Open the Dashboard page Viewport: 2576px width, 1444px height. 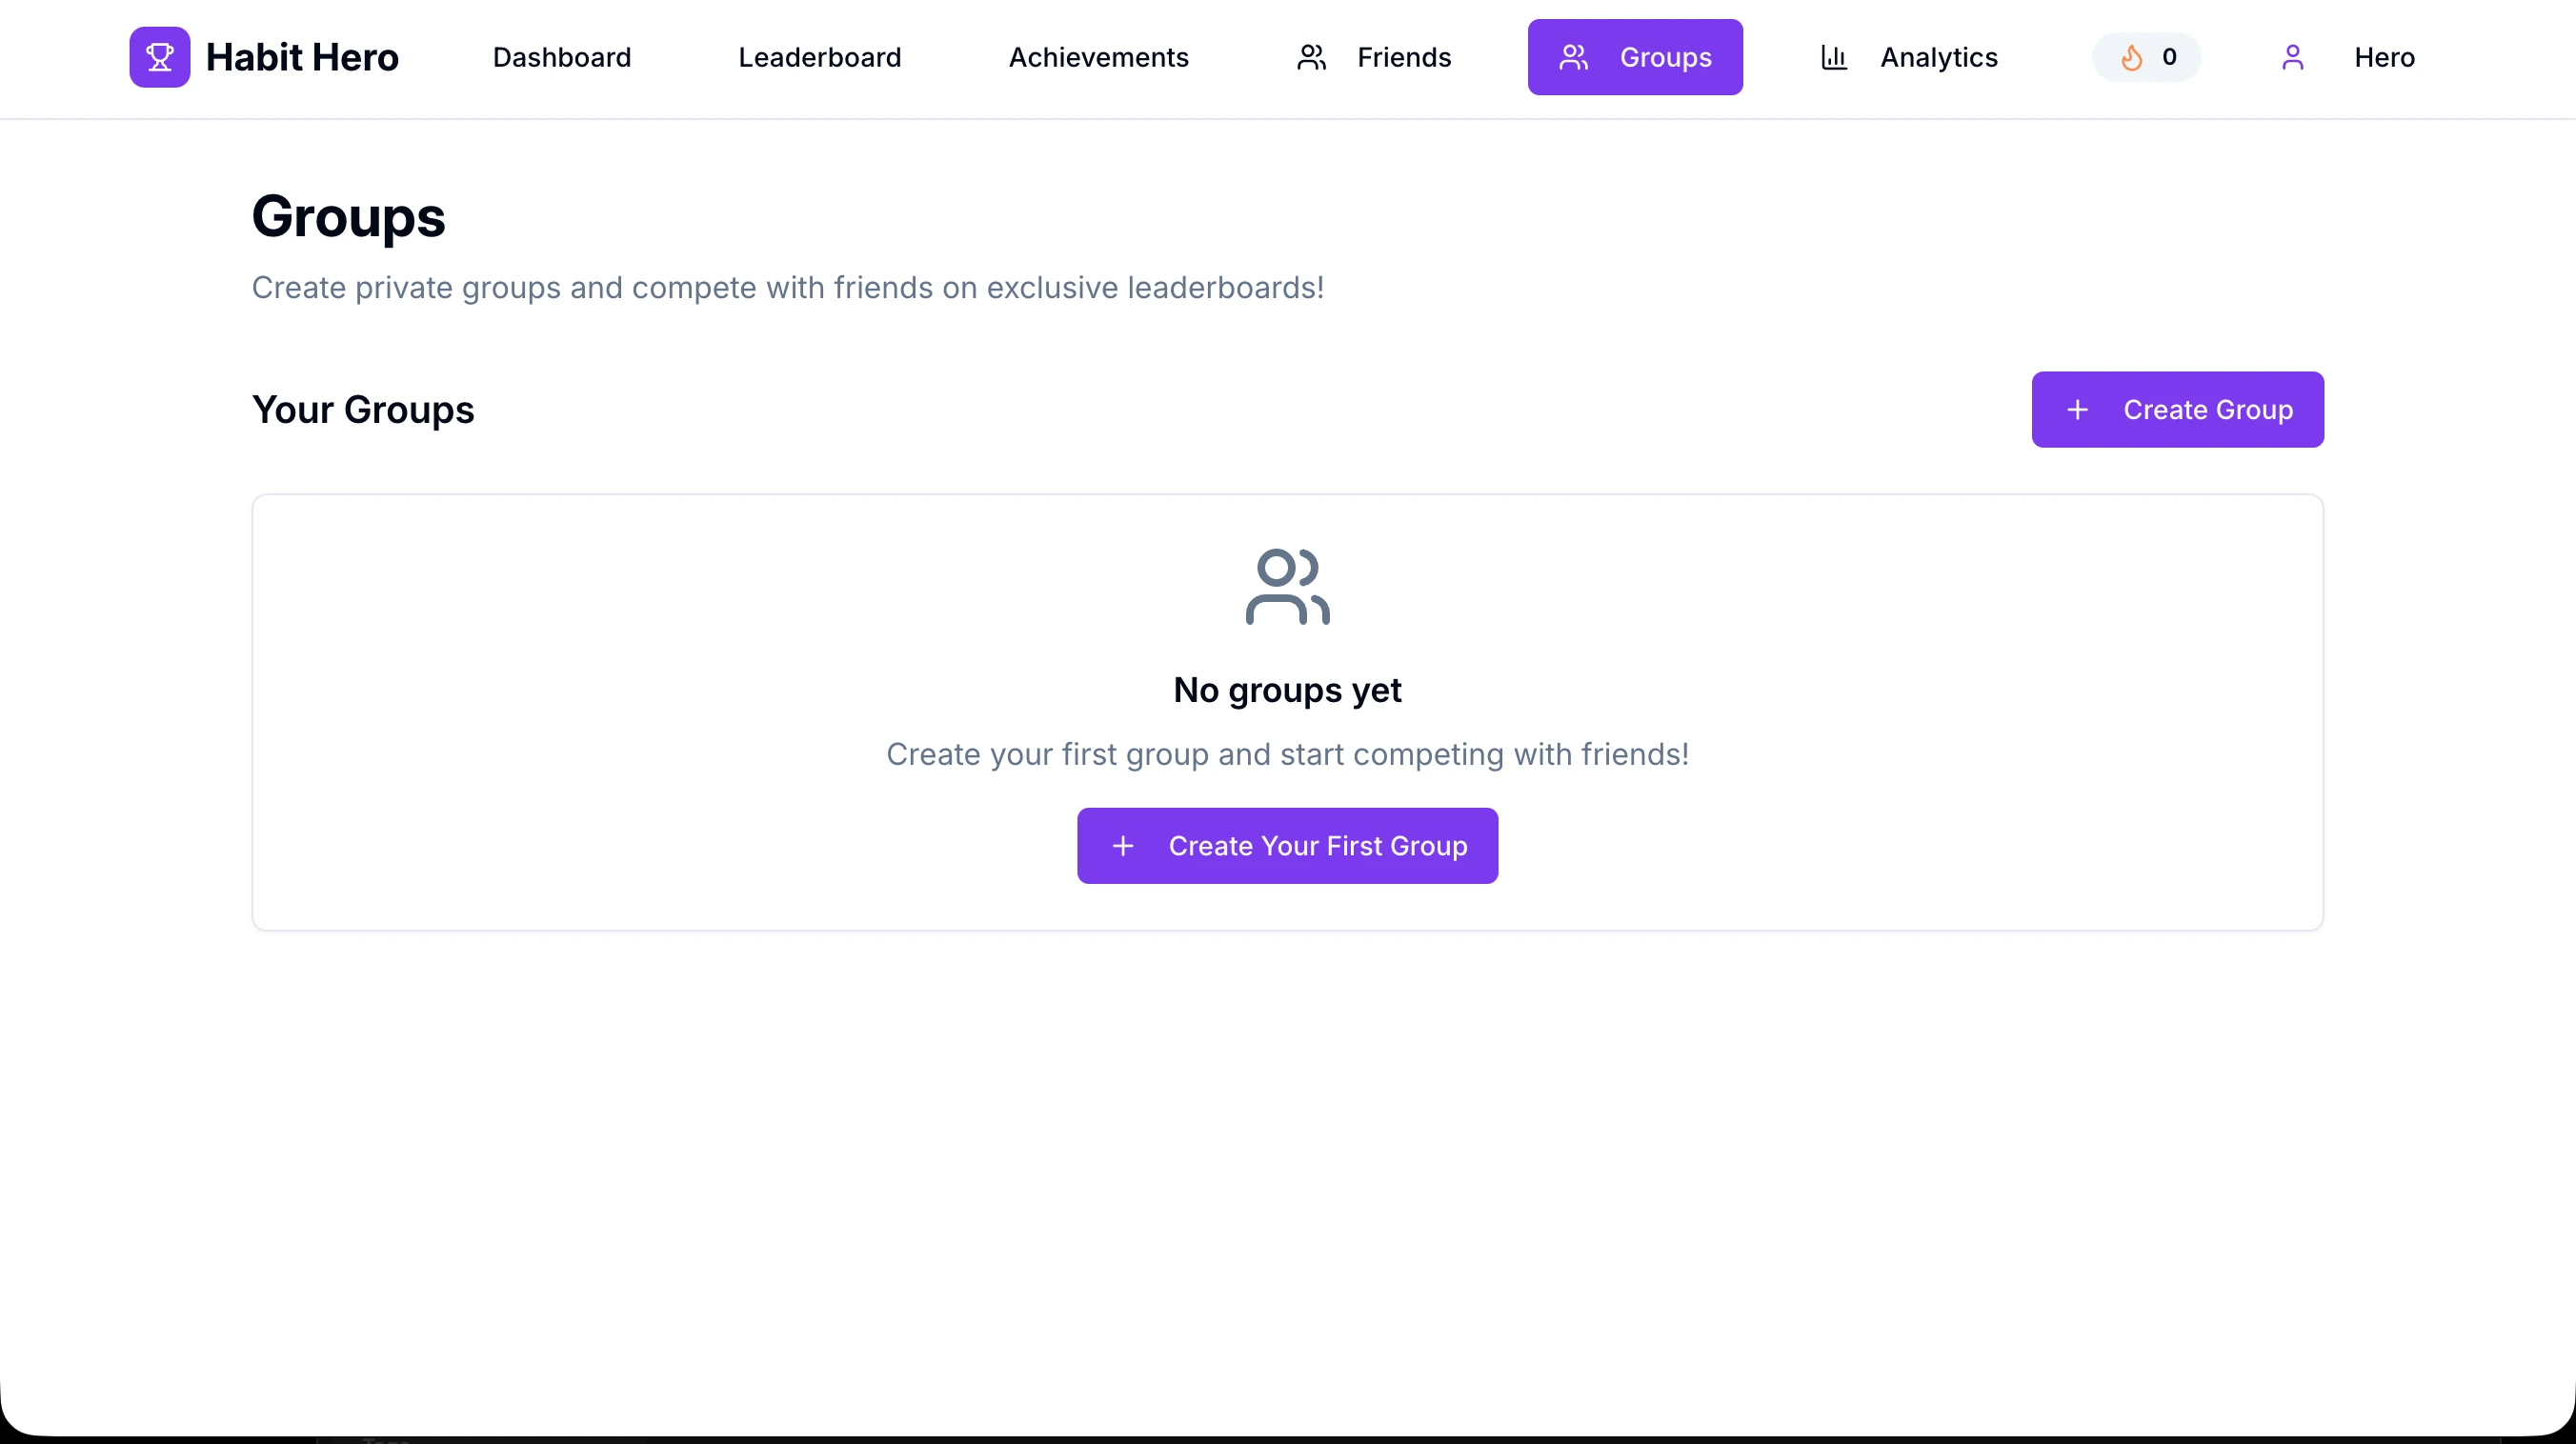[x=562, y=57]
